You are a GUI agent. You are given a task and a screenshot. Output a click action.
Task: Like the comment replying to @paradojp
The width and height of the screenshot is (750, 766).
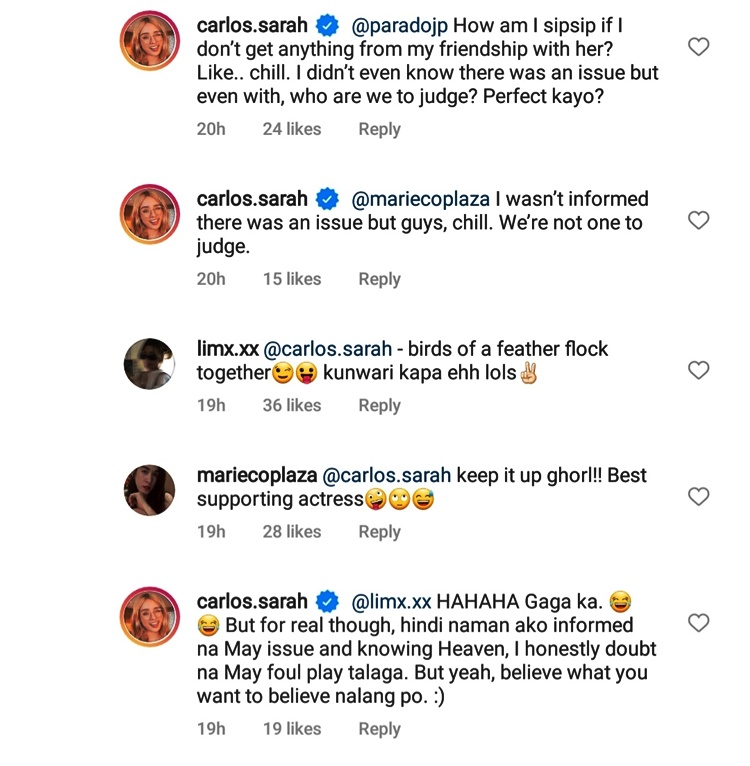pos(698,47)
